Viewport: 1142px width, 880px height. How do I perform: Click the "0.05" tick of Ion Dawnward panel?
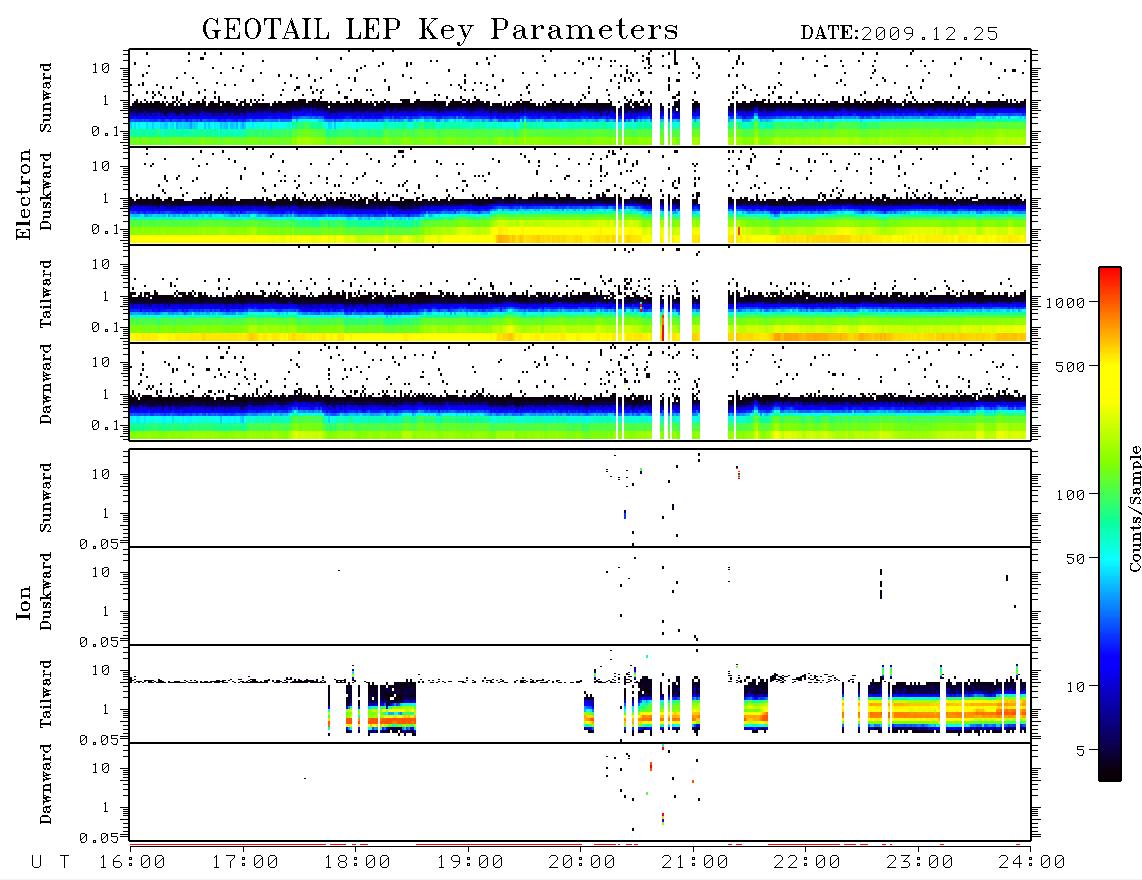[98, 838]
